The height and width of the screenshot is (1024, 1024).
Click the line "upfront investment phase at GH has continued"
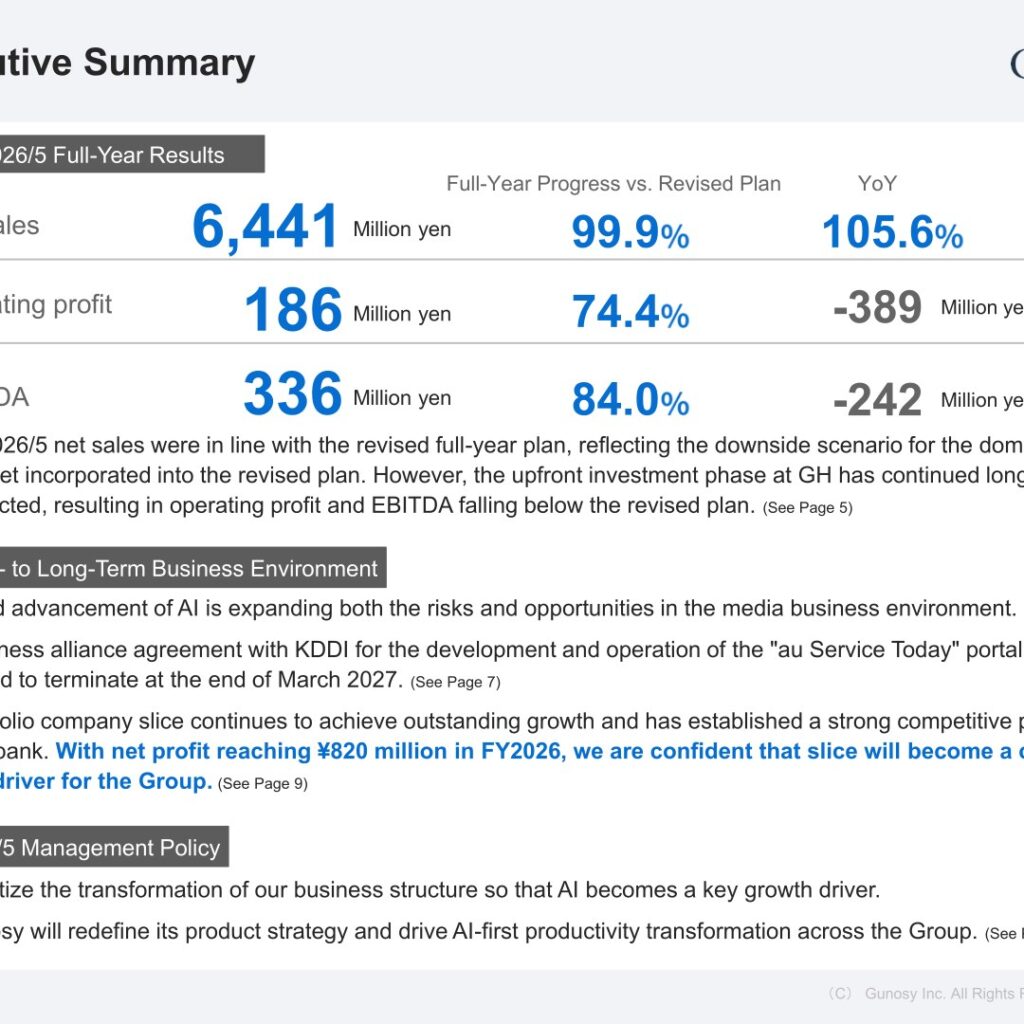tap(512, 475)
